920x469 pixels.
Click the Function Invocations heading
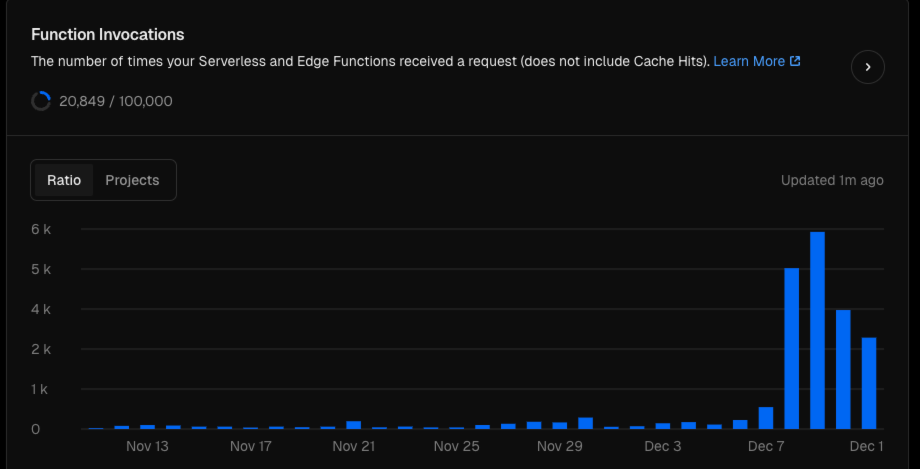(x=107, y=35)
